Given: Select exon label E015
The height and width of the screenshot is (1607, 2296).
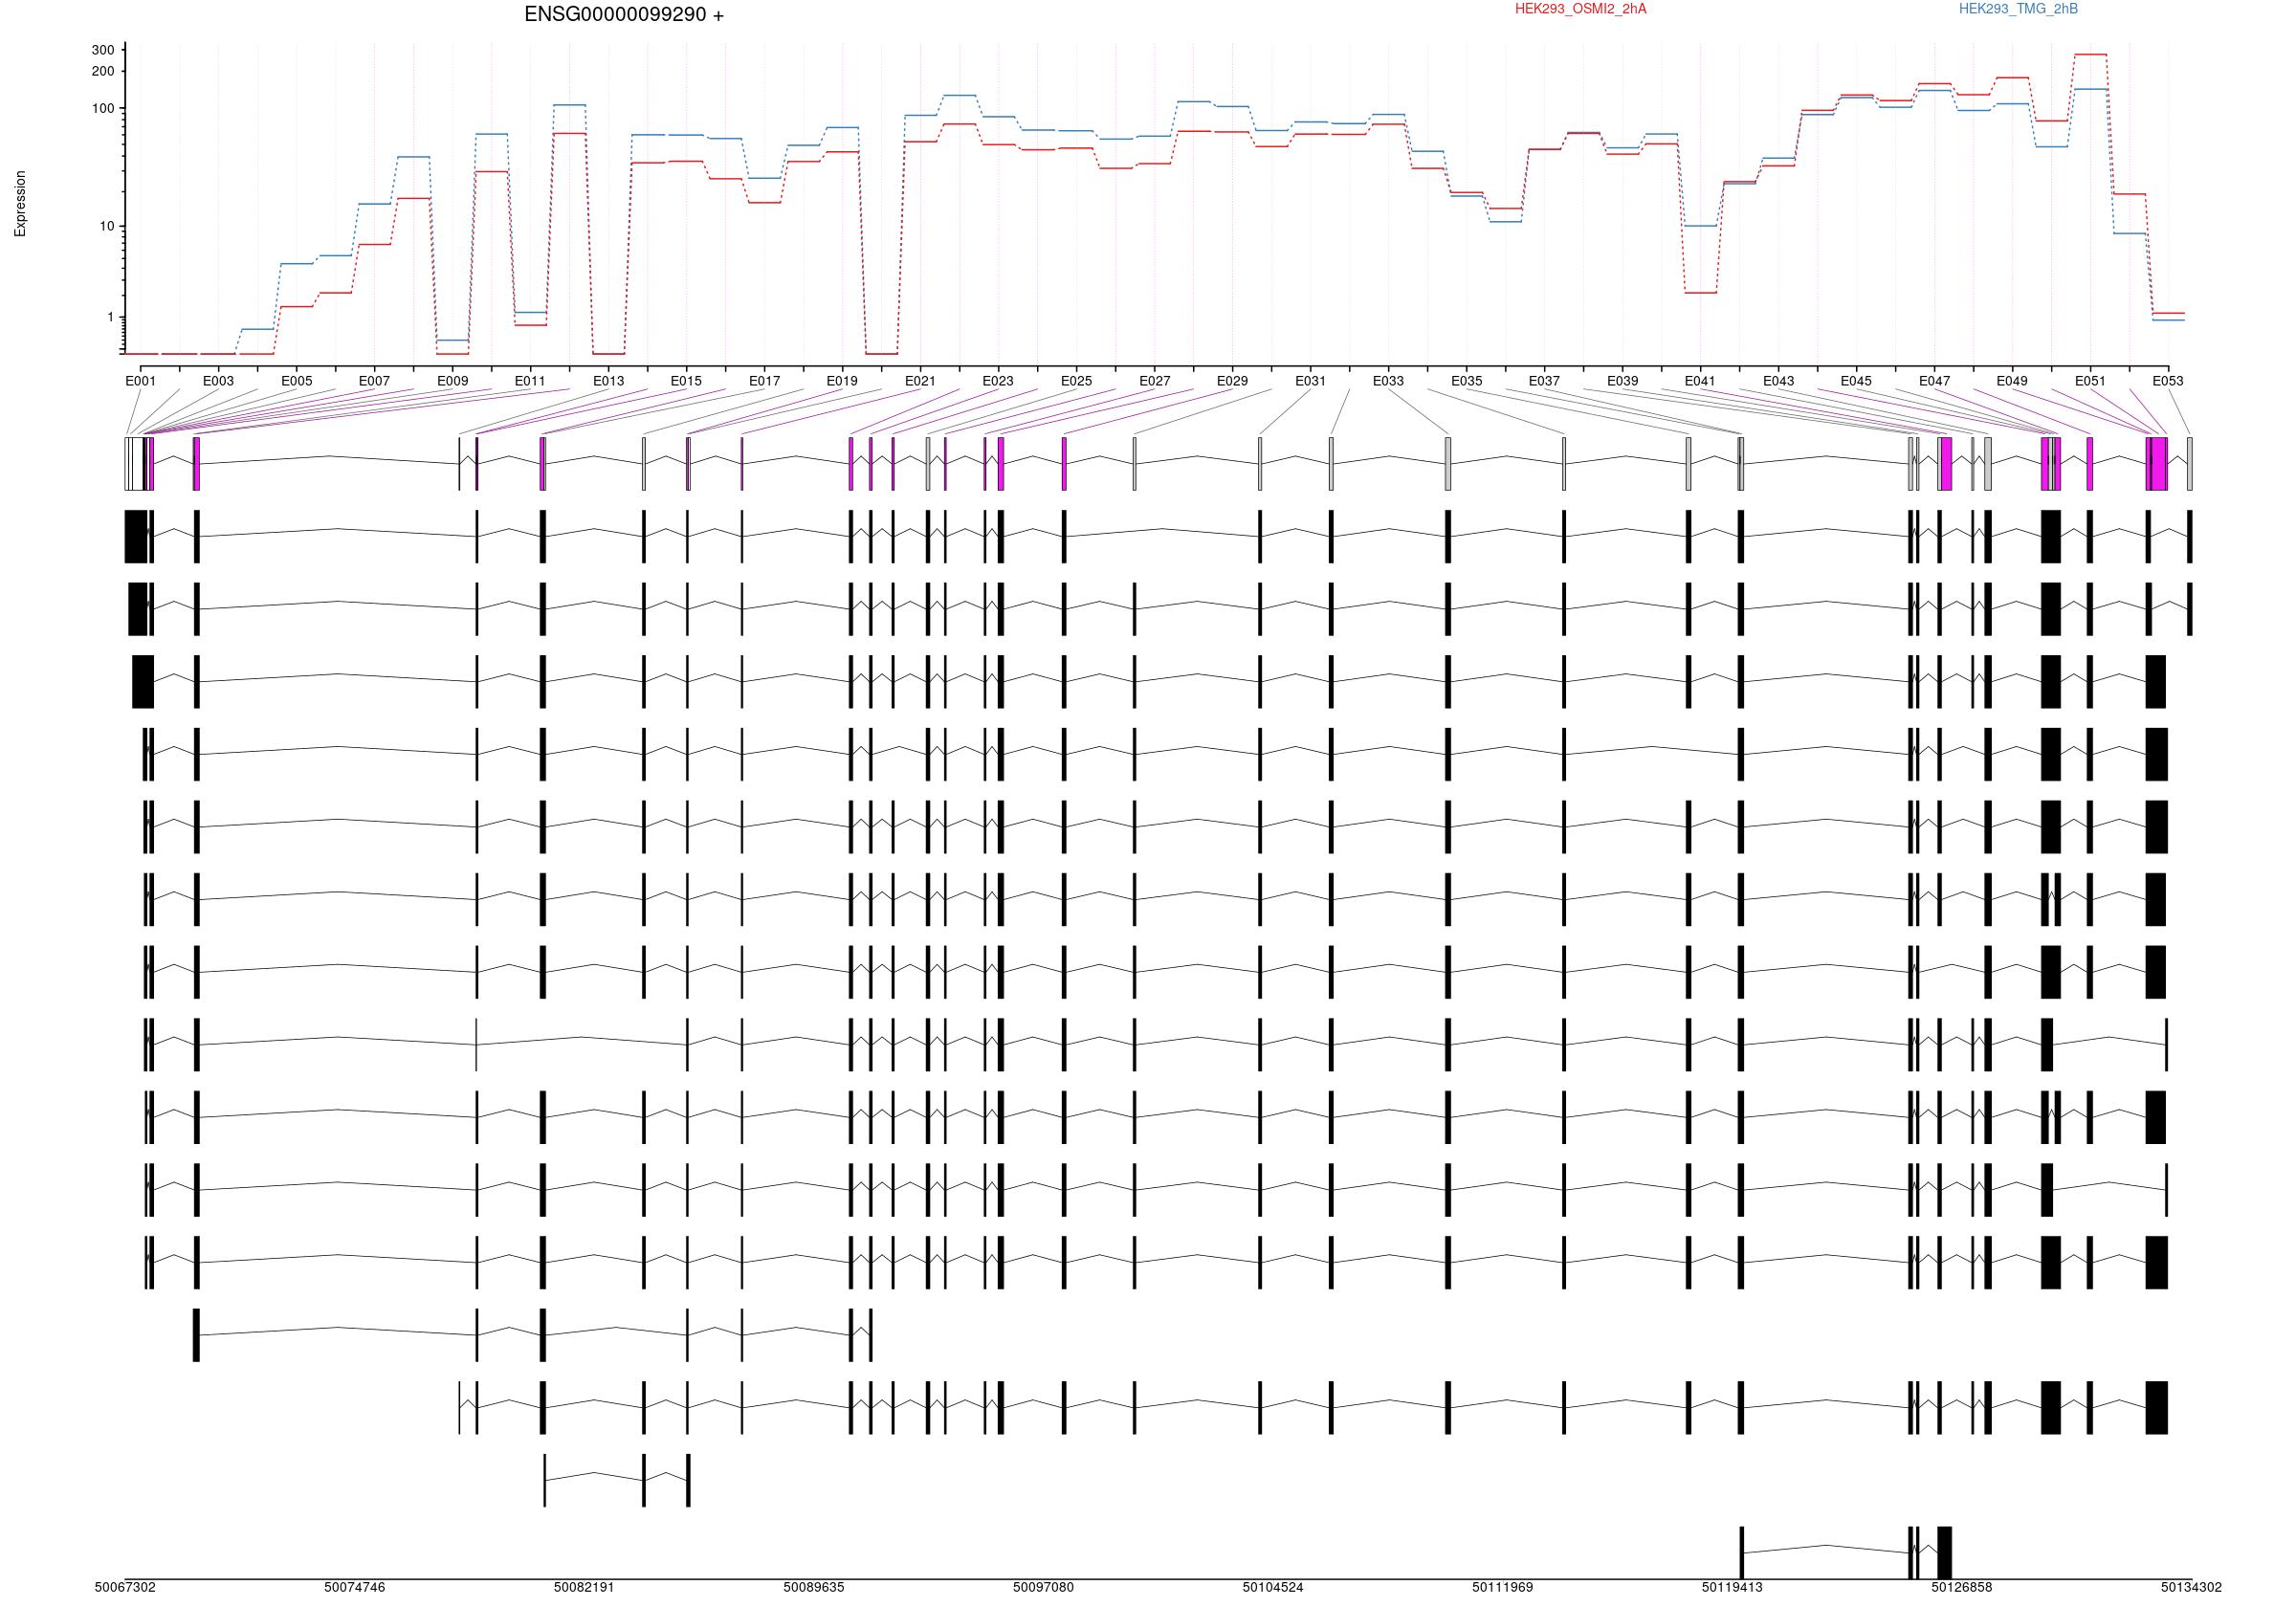Looking at the screenshot, I should (x=686, y=381).
